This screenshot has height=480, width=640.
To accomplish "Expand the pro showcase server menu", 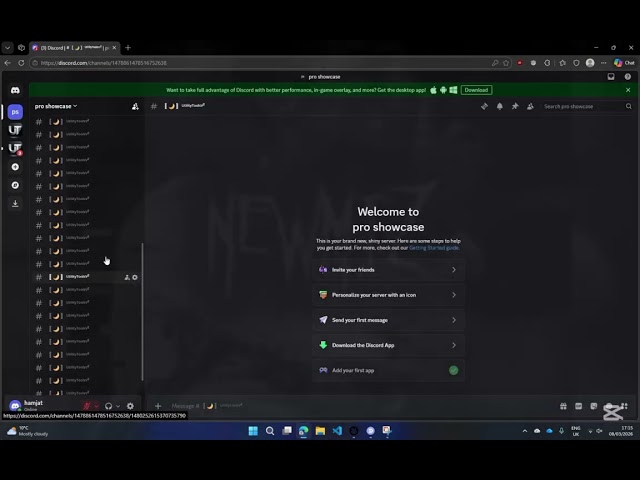I will (x=56, y=107).
